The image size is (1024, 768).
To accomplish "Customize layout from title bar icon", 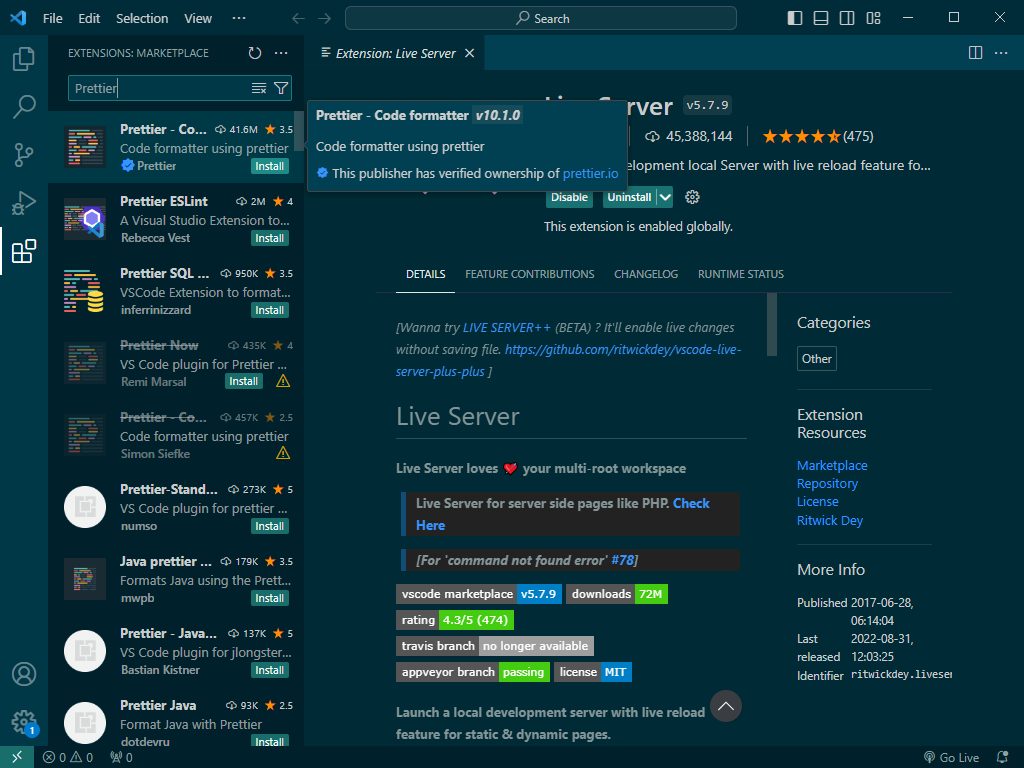I will 873,18.
